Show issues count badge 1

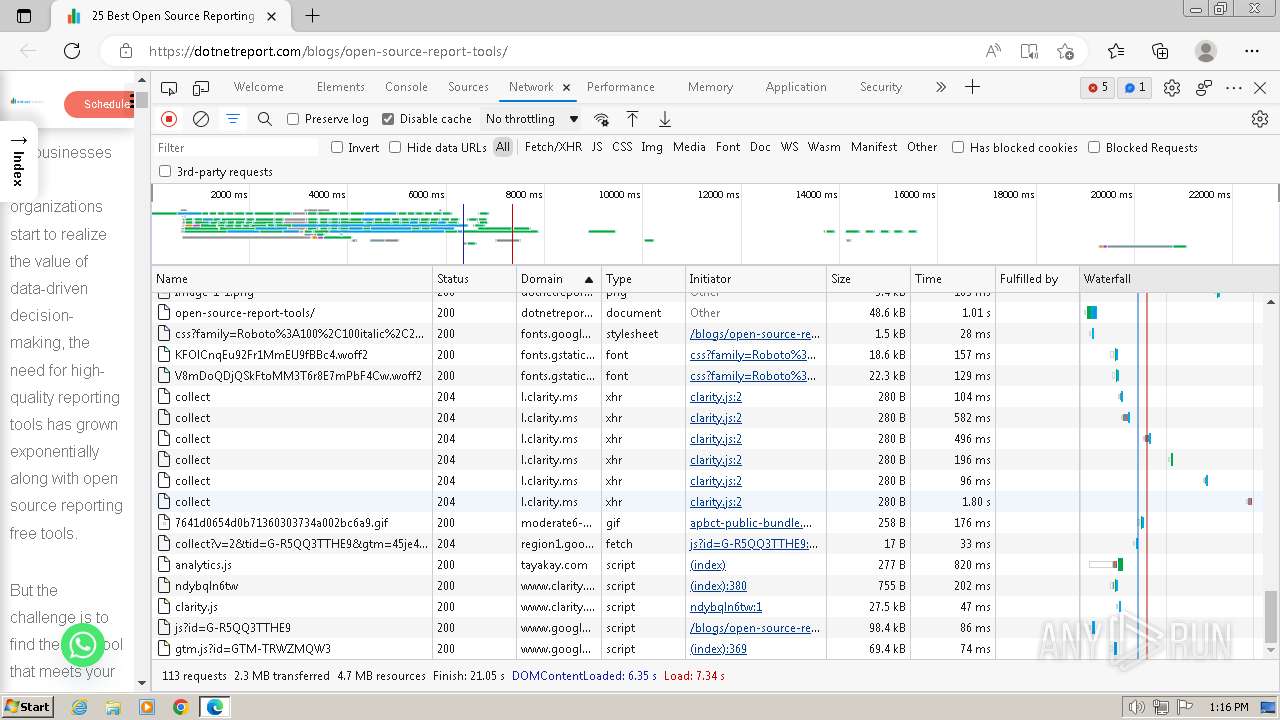point(1134,88)
